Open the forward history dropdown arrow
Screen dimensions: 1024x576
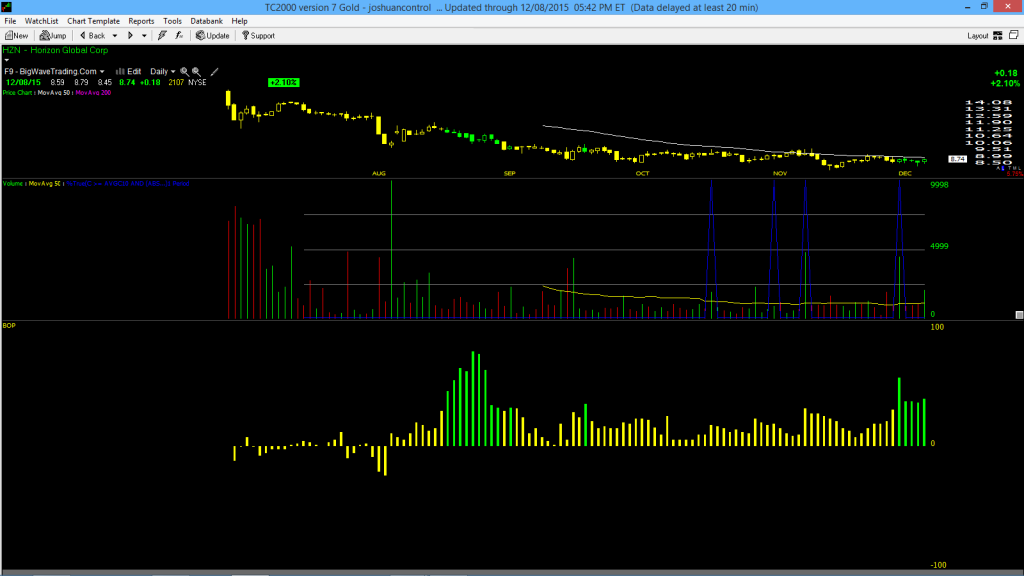(x=144, y=36)
